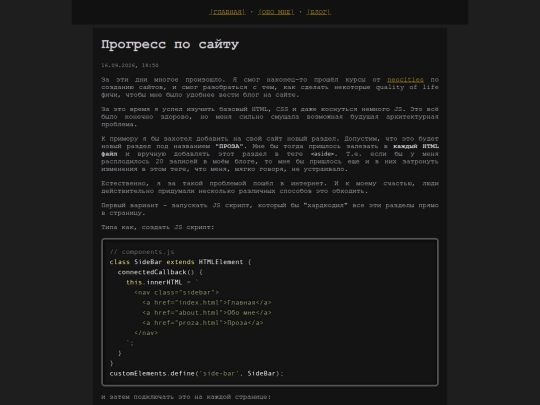
Task: Click the code line with href="proza.html"
Action: point(203,323)
